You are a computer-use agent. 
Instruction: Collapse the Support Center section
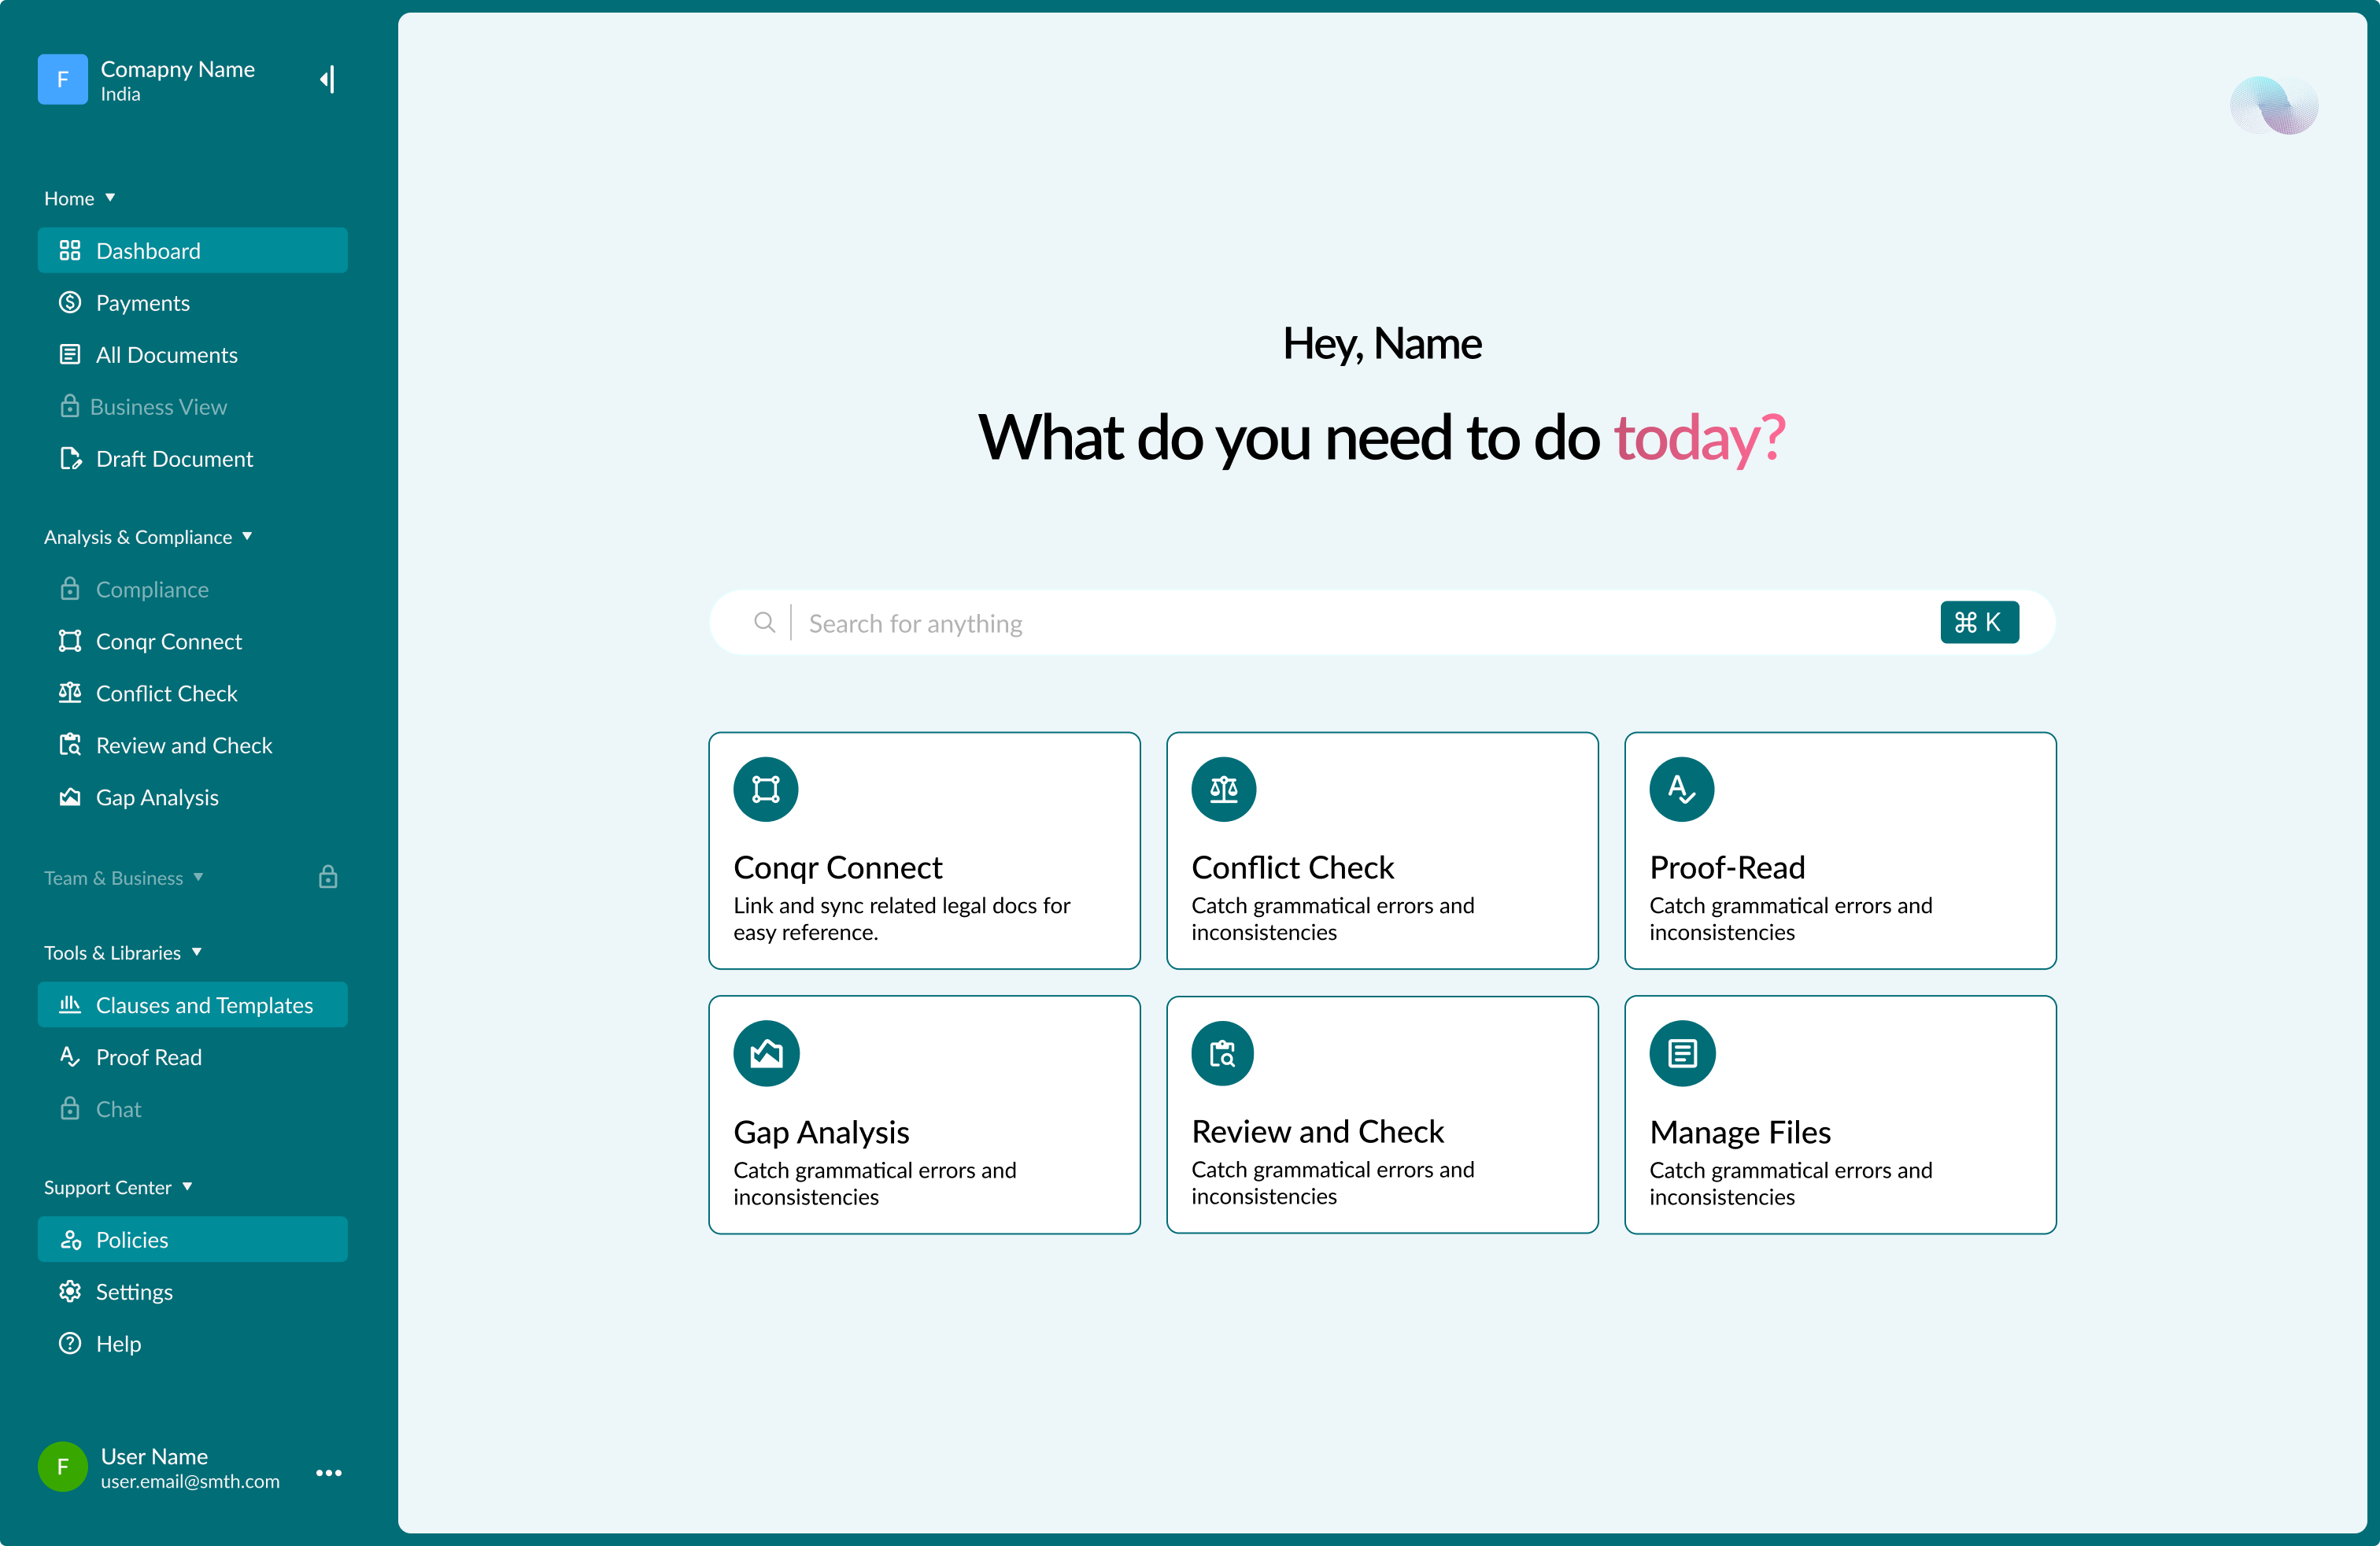tap(187, 1187)
